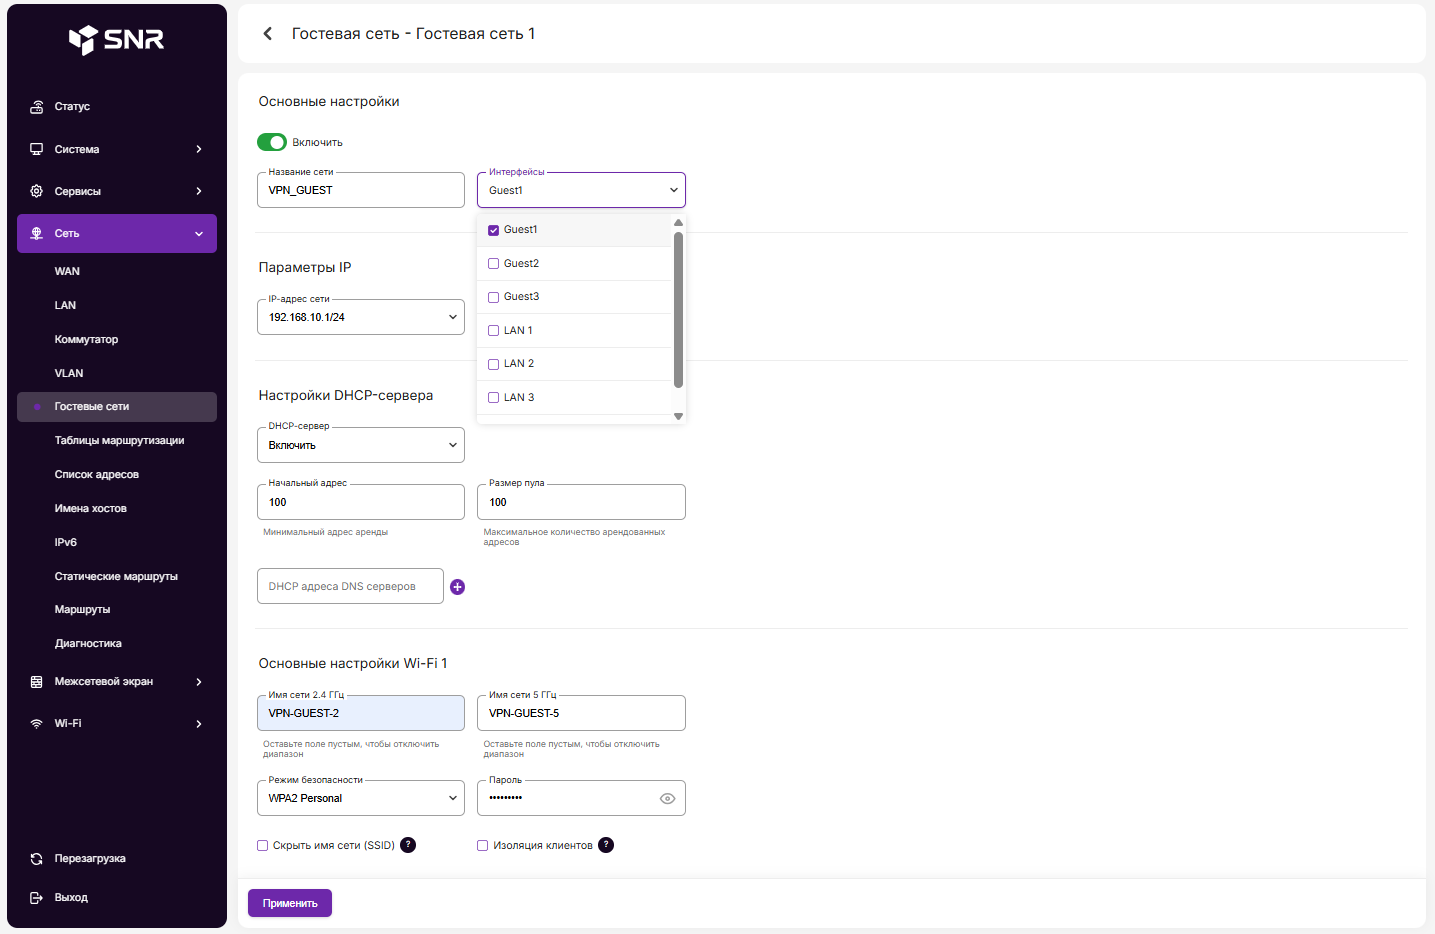Check the Guest2 interface checkbox
Viewport: 1435px width, 934px height.
click(493, 264)
